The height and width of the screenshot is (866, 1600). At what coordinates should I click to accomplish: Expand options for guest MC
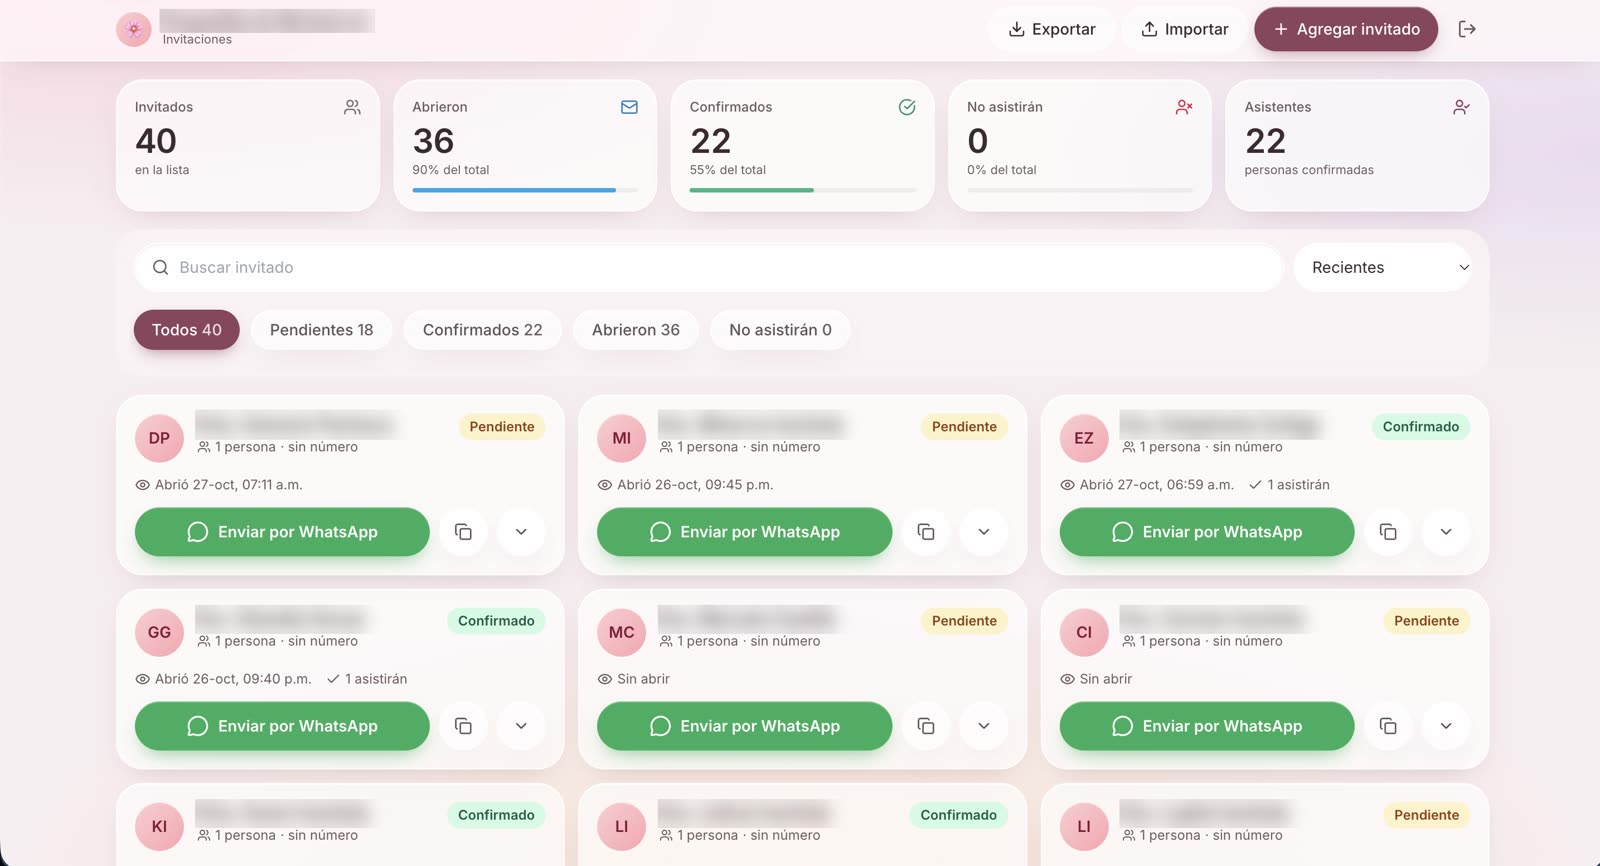click(x=984, y=726)
